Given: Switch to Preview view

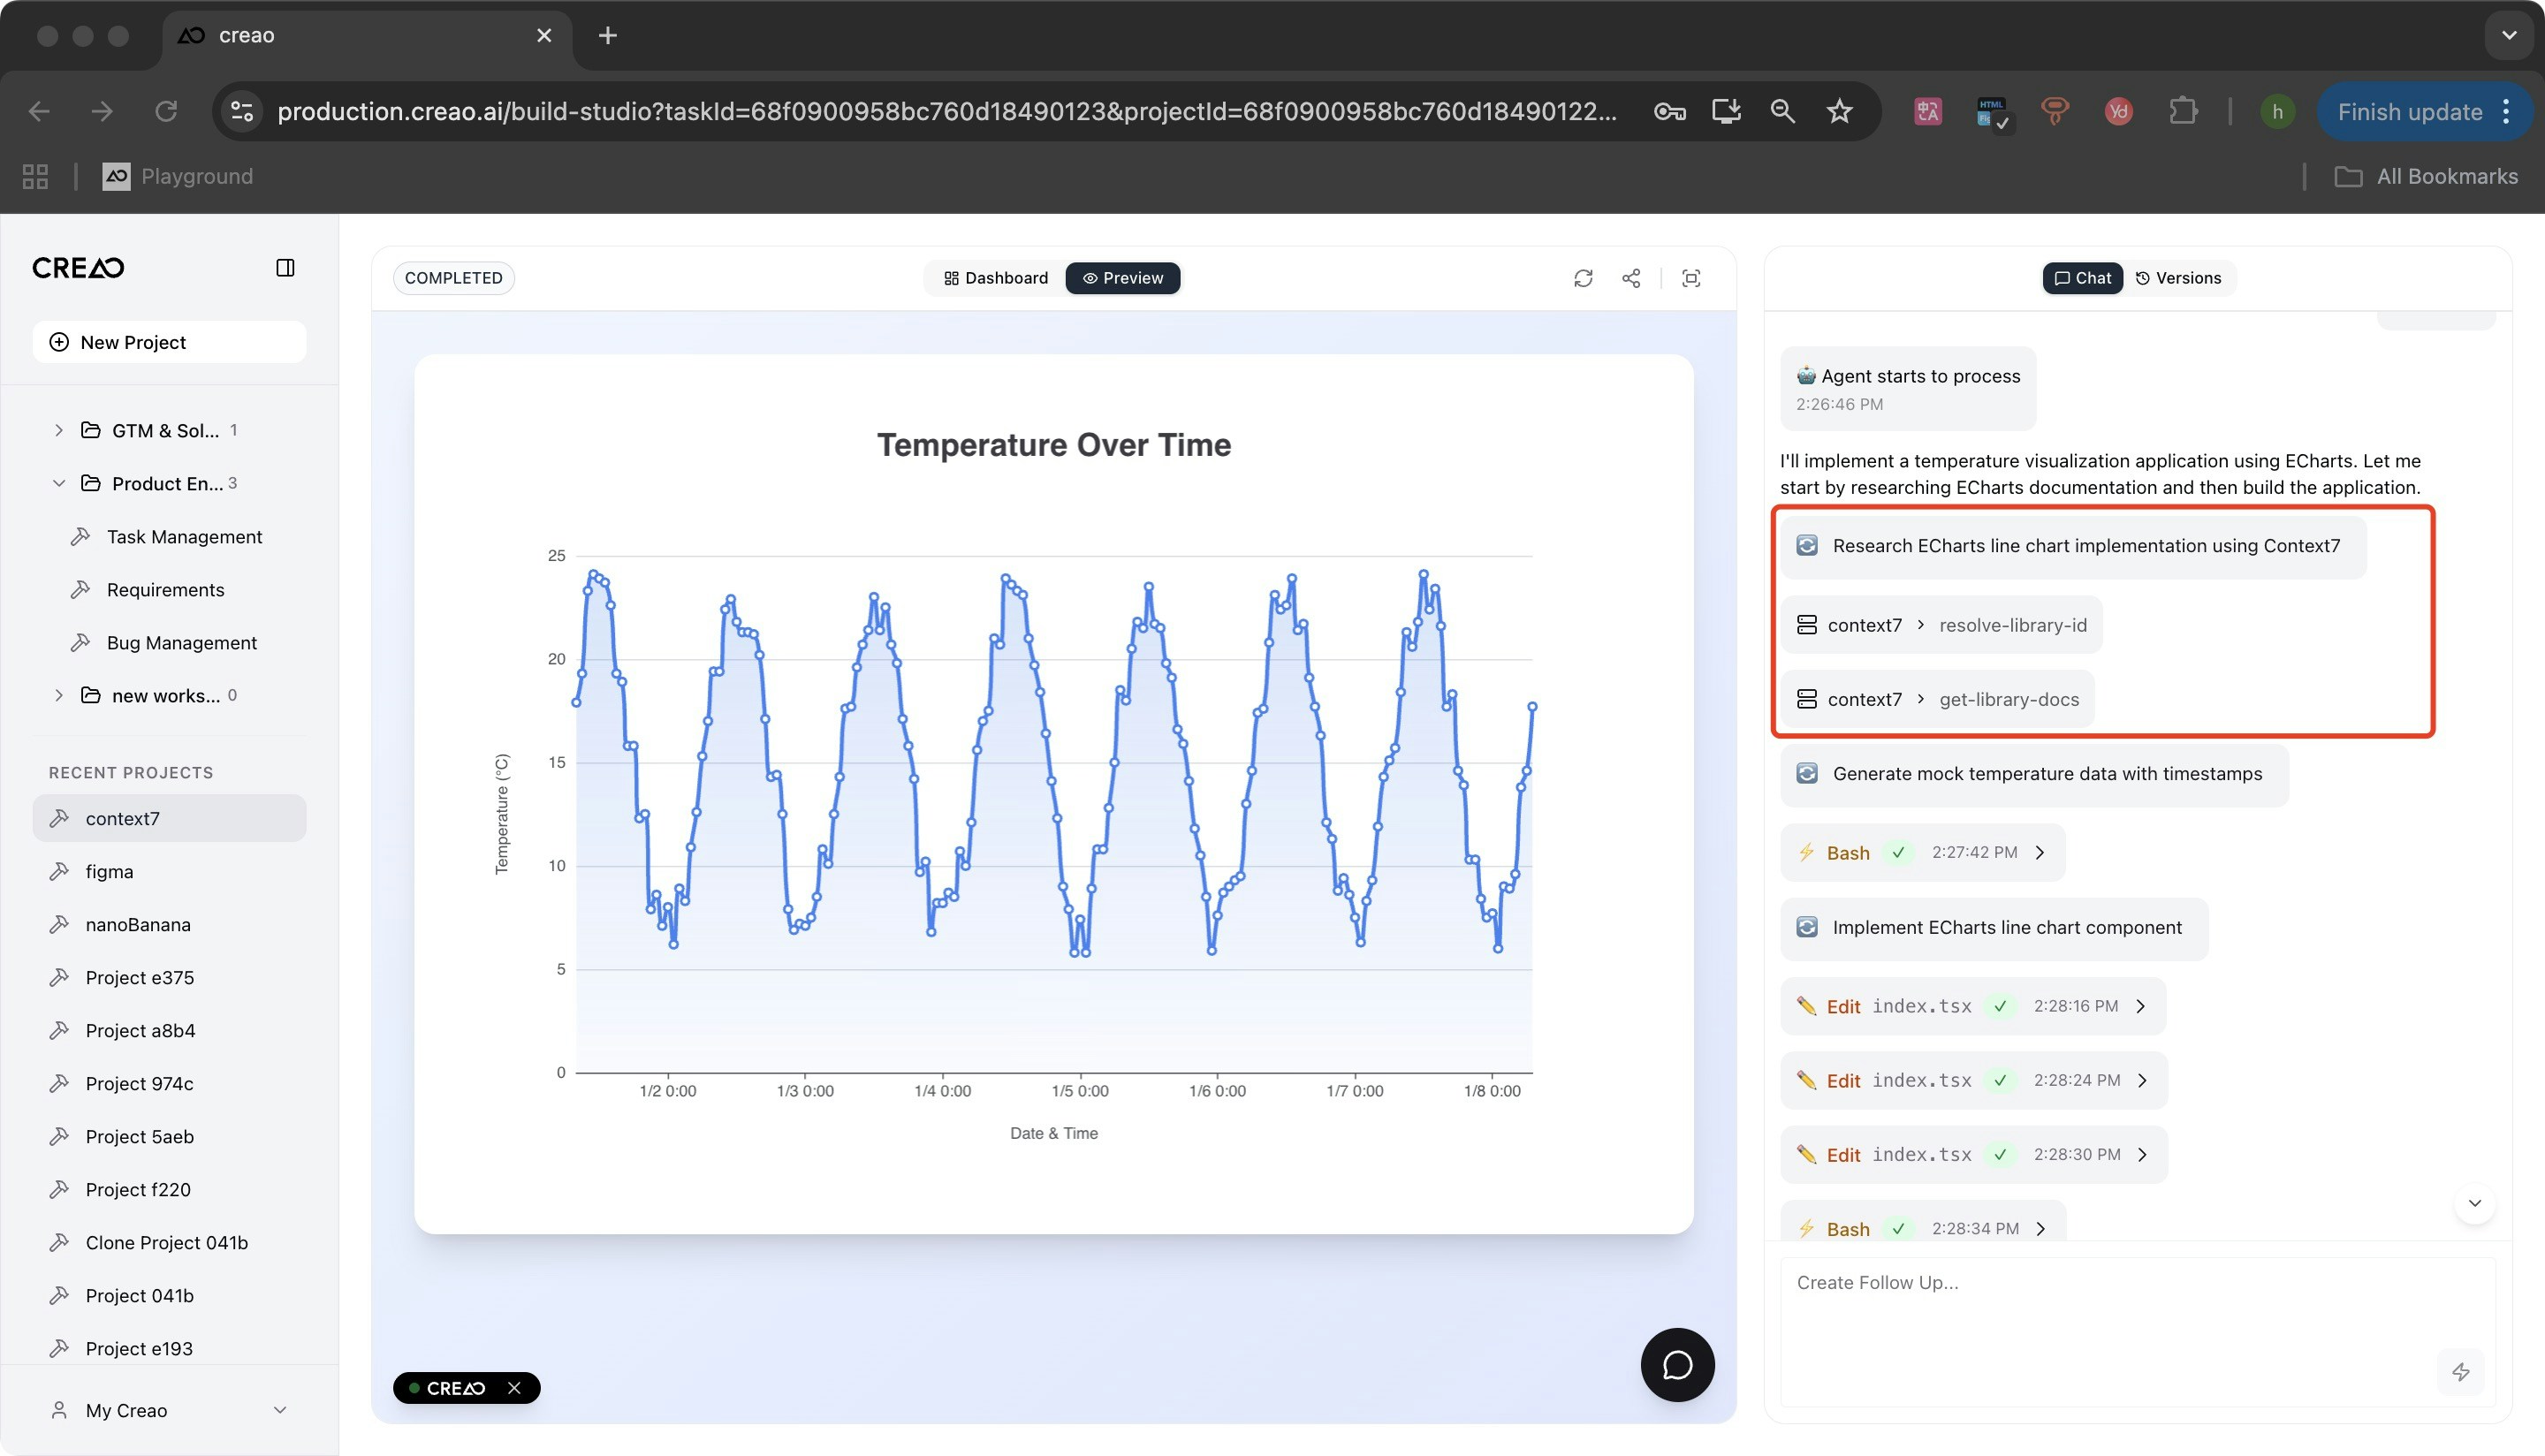Looking at the screenshot, I should (1122, 278).
